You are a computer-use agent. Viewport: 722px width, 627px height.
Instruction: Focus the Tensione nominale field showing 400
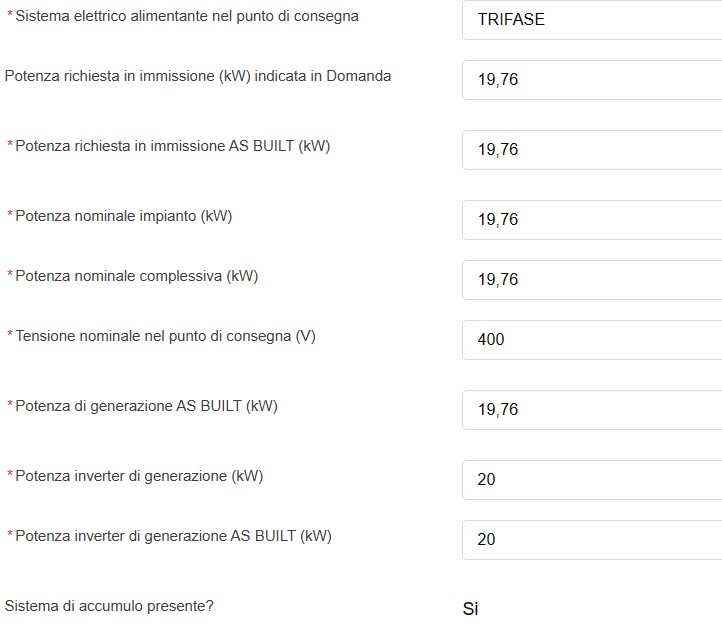click(x=591, y=340)
